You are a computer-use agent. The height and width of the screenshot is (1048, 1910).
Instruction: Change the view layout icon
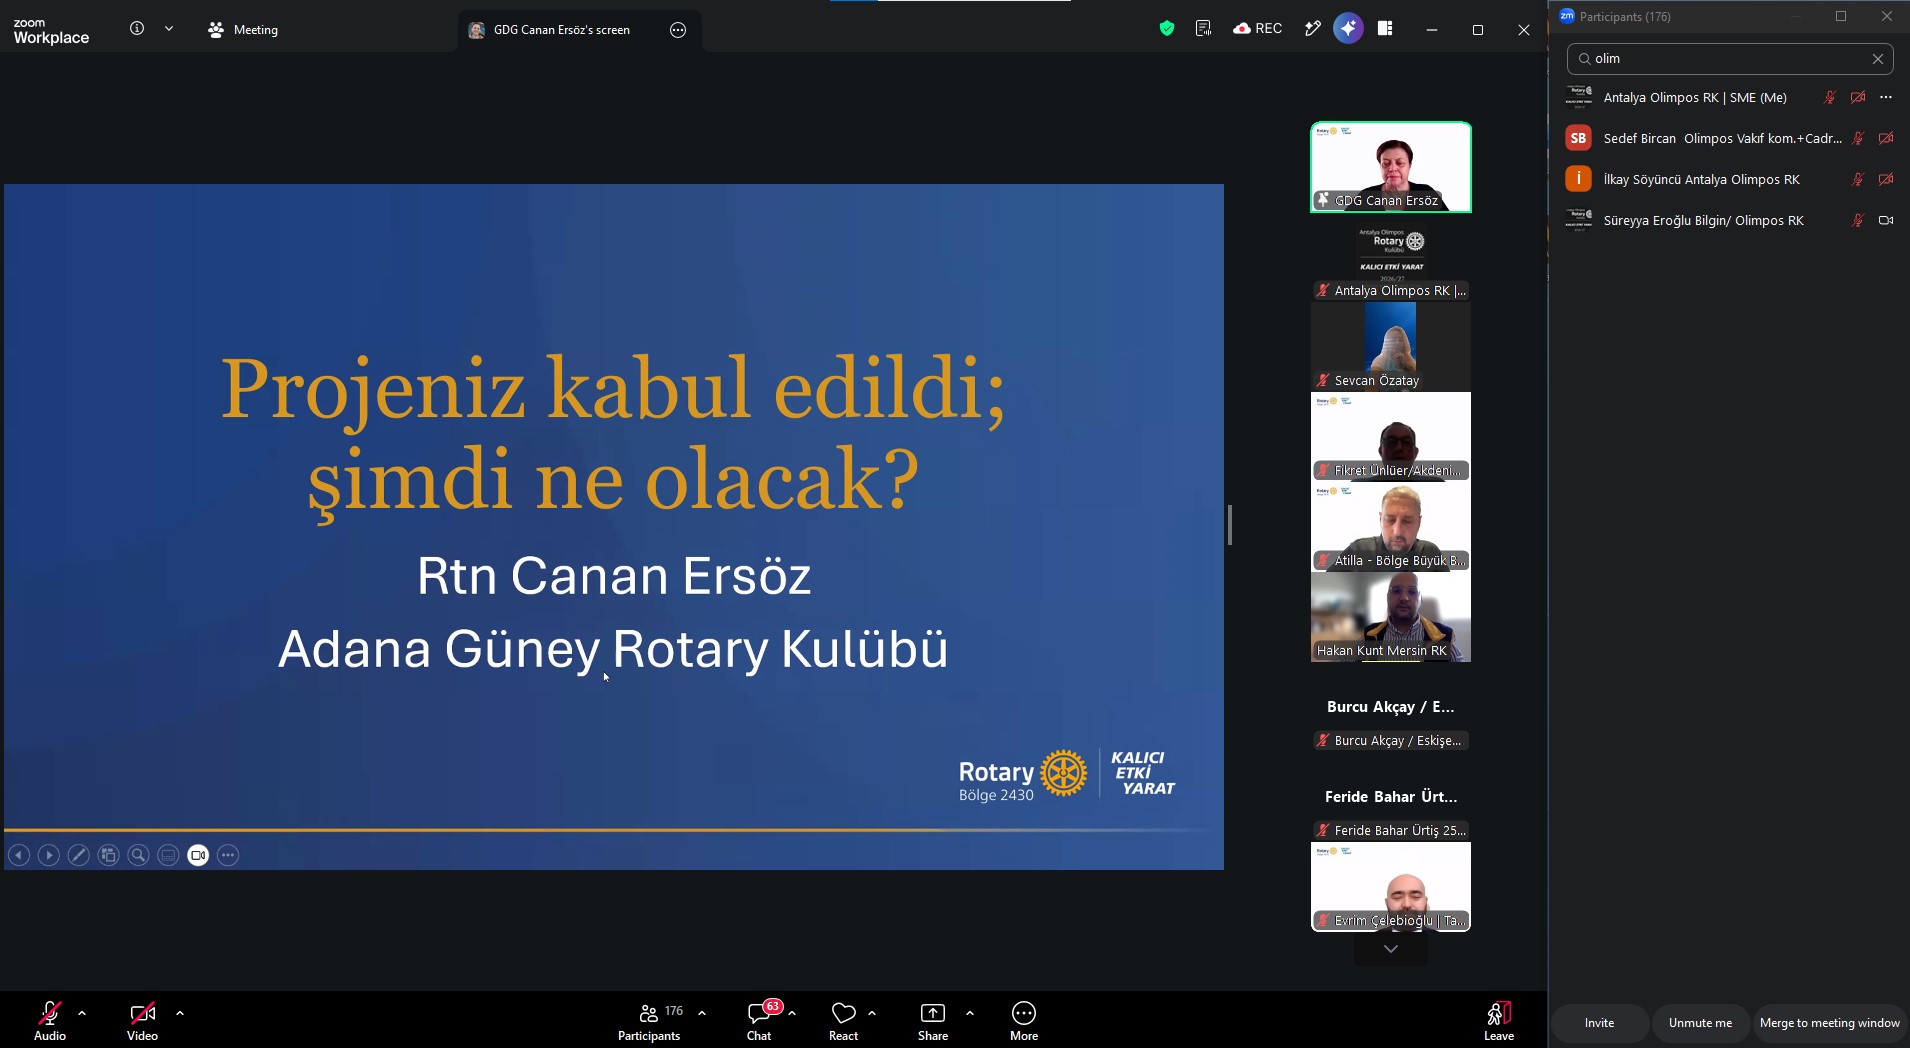click(1385, 29)
